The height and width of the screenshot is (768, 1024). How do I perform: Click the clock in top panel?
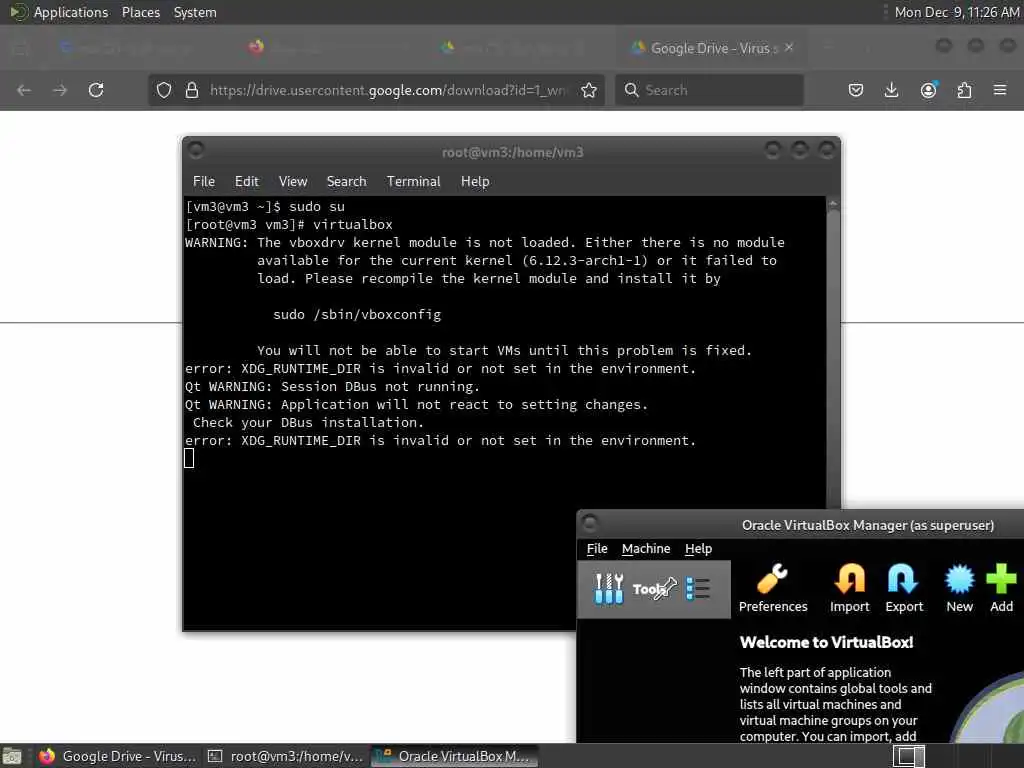point(957,12)
